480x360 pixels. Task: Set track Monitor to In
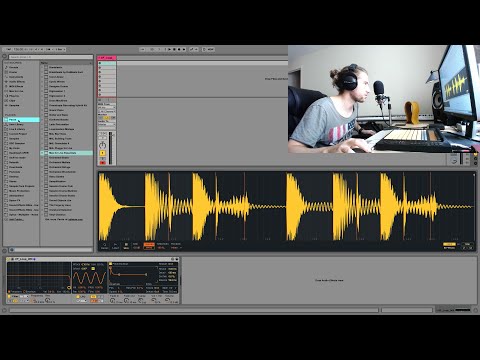100,118
